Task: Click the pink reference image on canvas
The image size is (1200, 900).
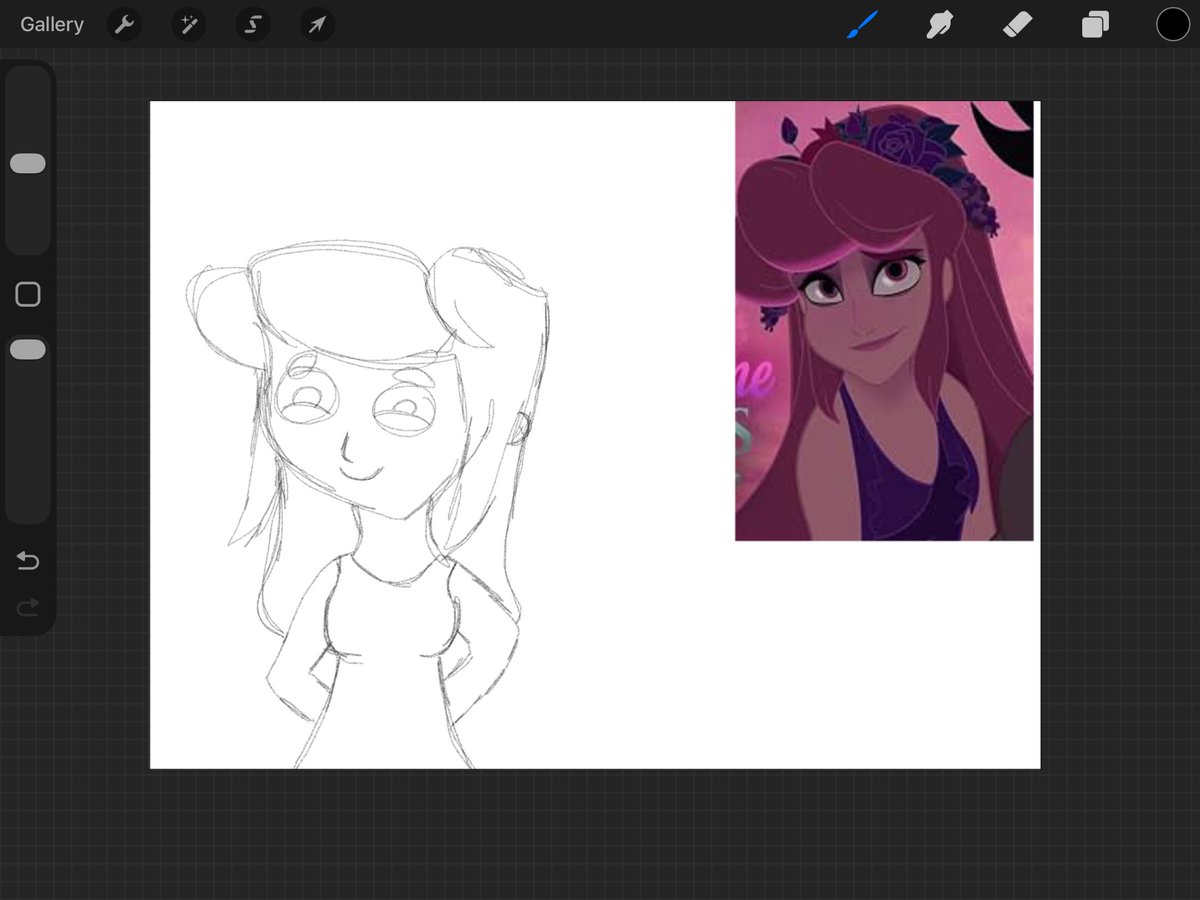Action: coord(884,321)
